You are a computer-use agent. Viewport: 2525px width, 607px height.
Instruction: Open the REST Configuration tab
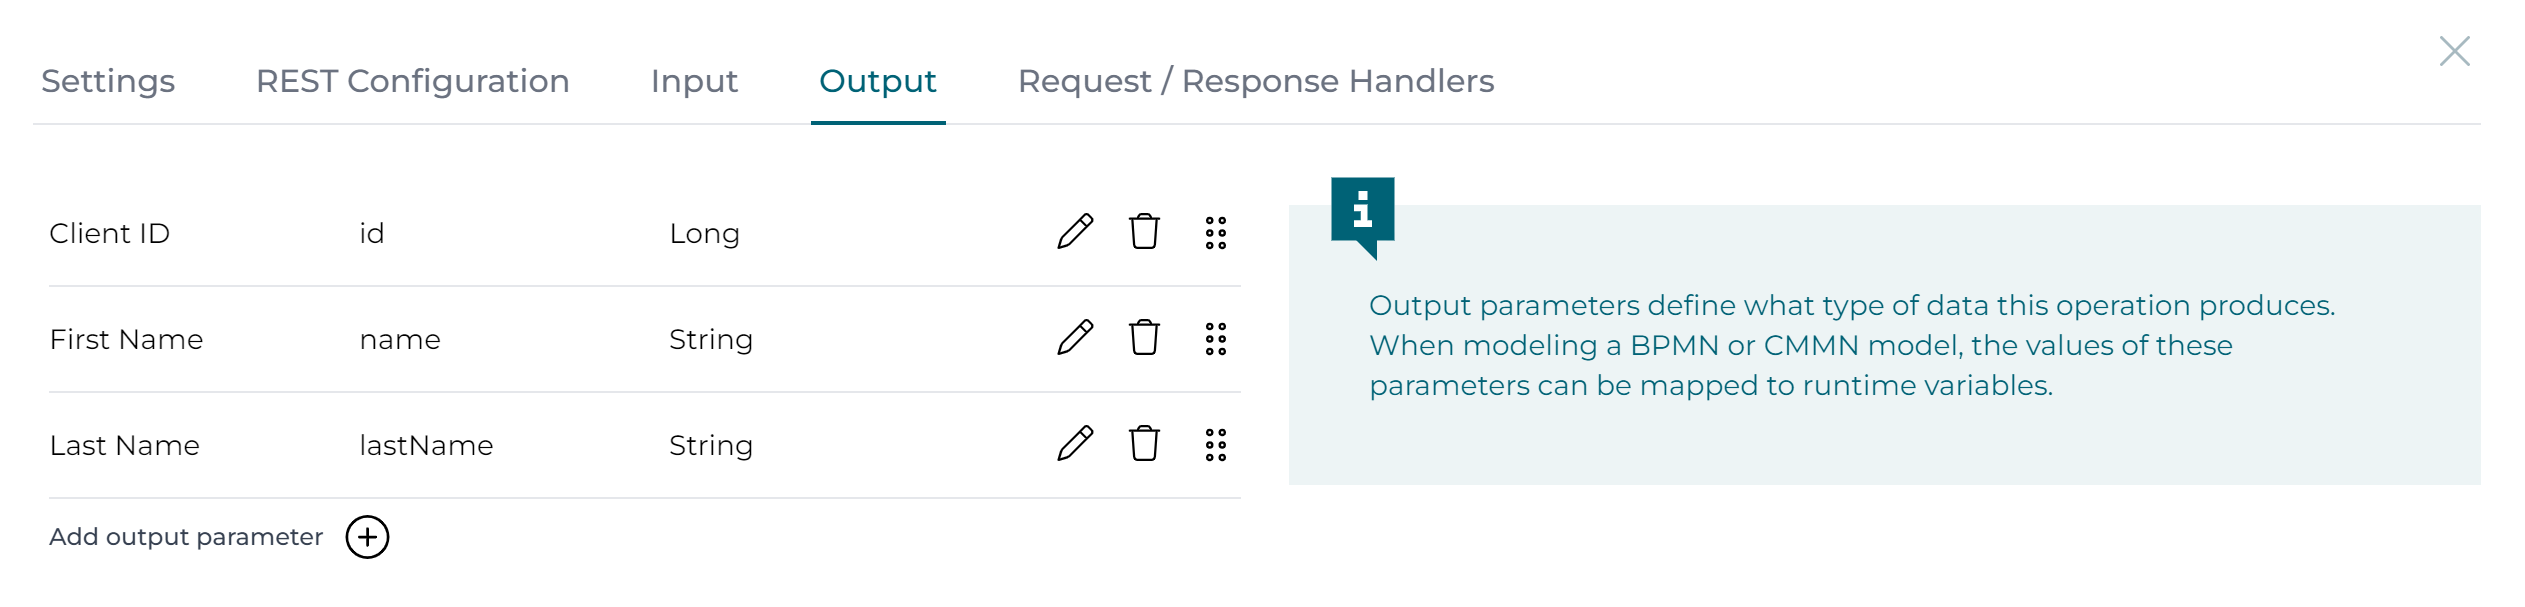pos(412,81)
